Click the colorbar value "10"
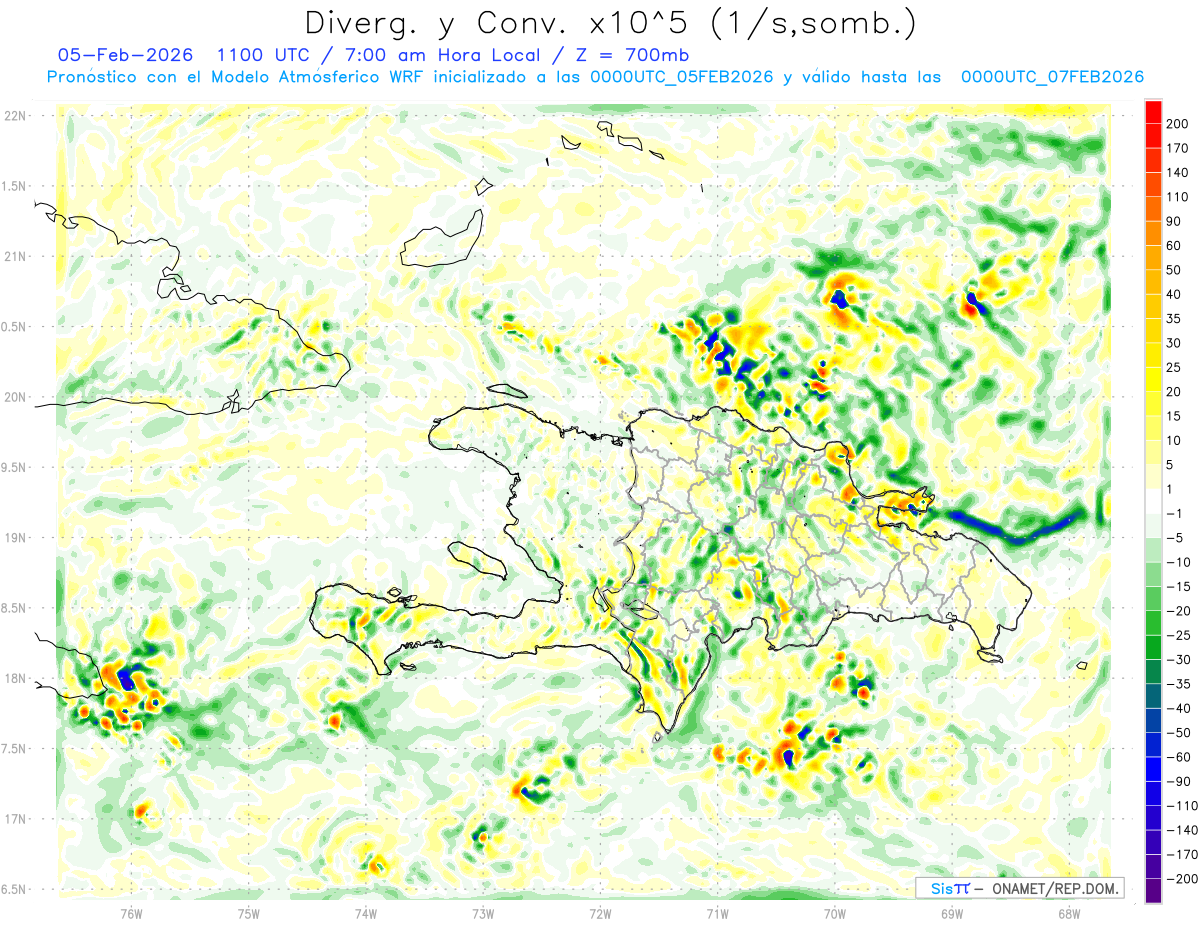 click(1174, 441)
